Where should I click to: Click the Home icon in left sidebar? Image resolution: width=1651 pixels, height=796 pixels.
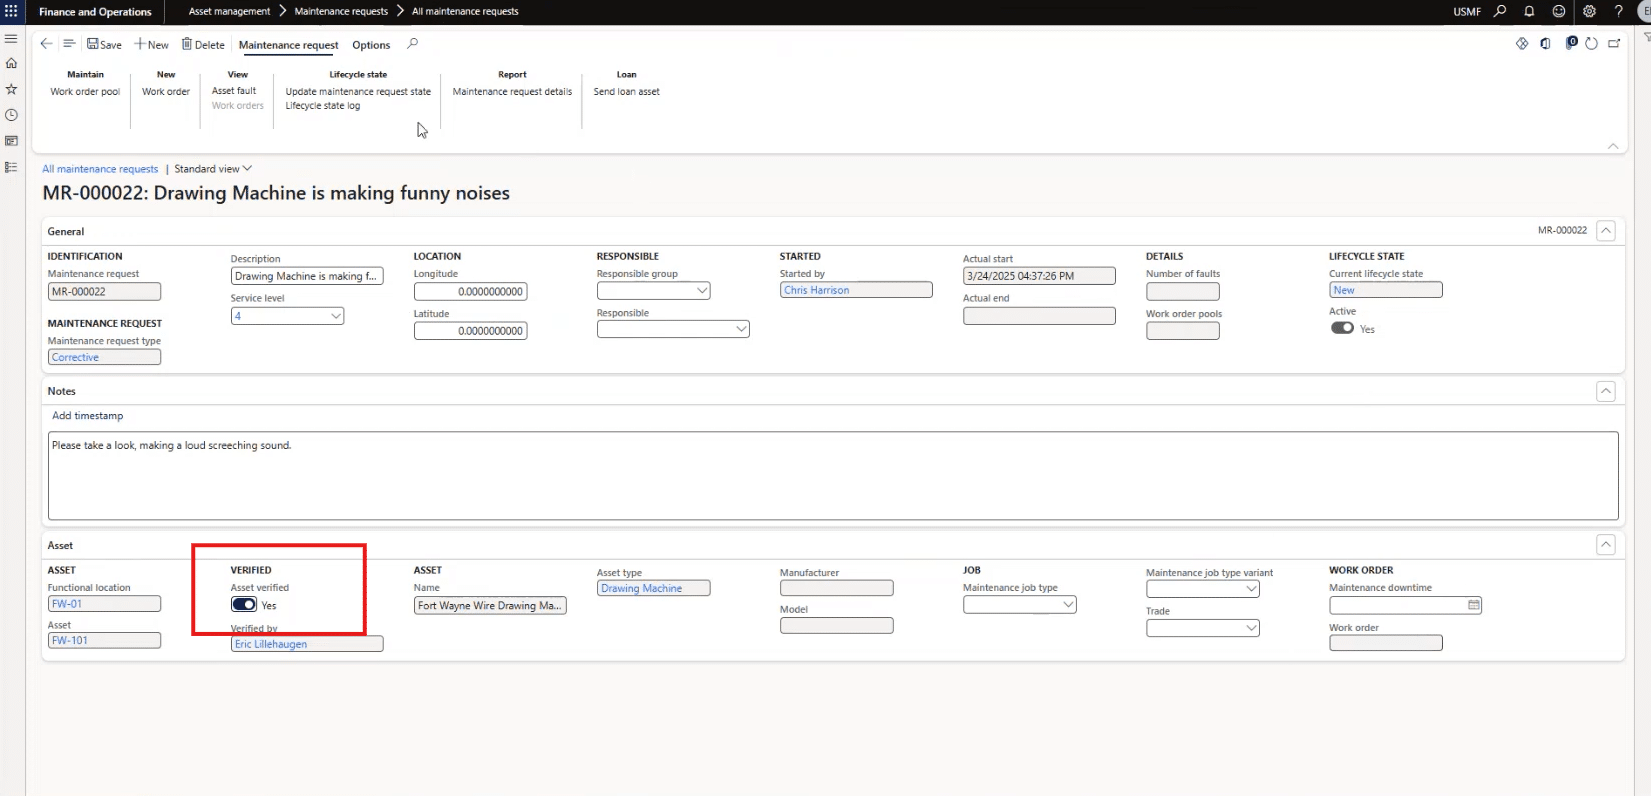12,63
